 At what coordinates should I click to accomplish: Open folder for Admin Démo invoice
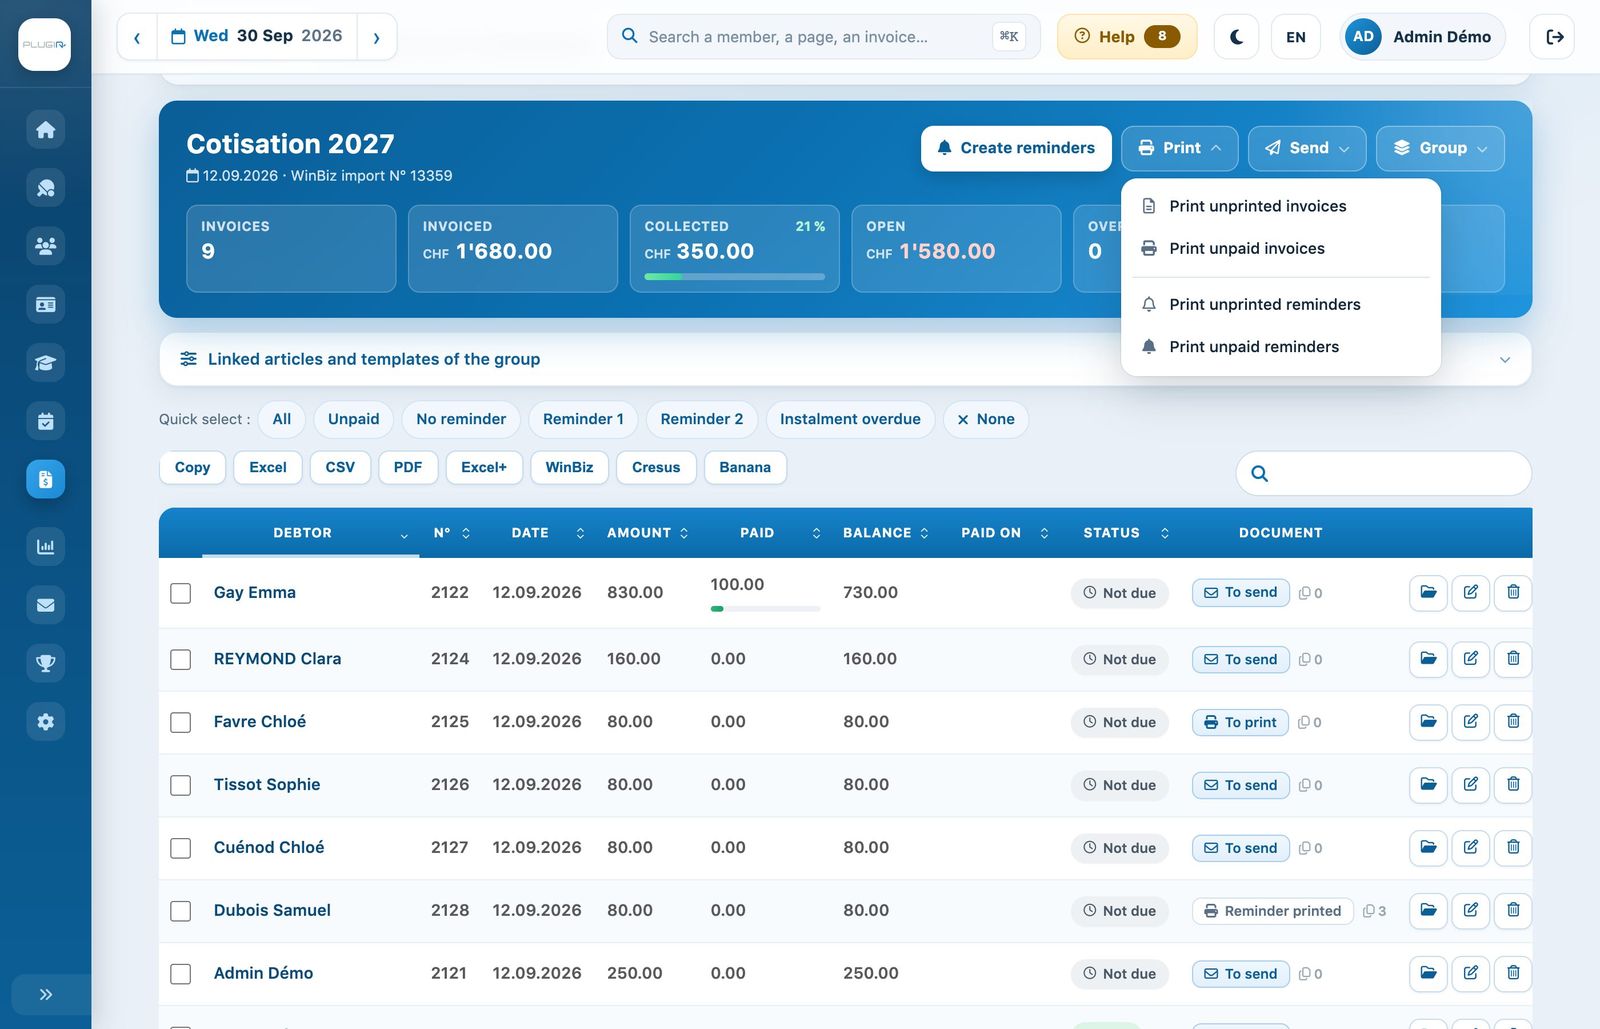[1428, 973]
